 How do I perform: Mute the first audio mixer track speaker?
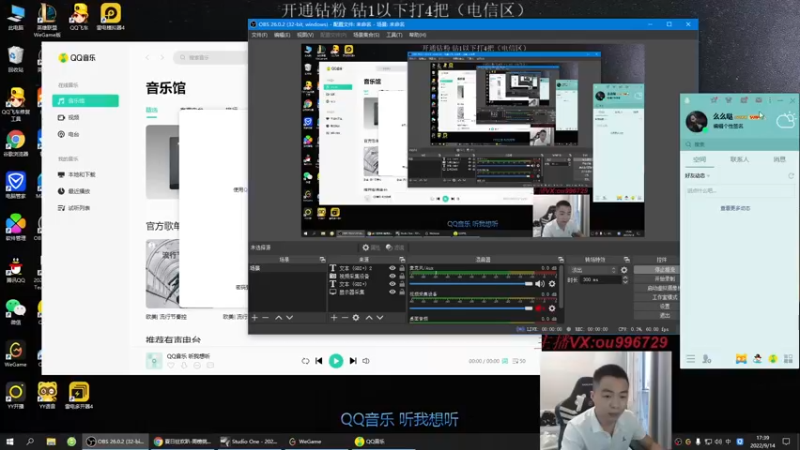540,284
